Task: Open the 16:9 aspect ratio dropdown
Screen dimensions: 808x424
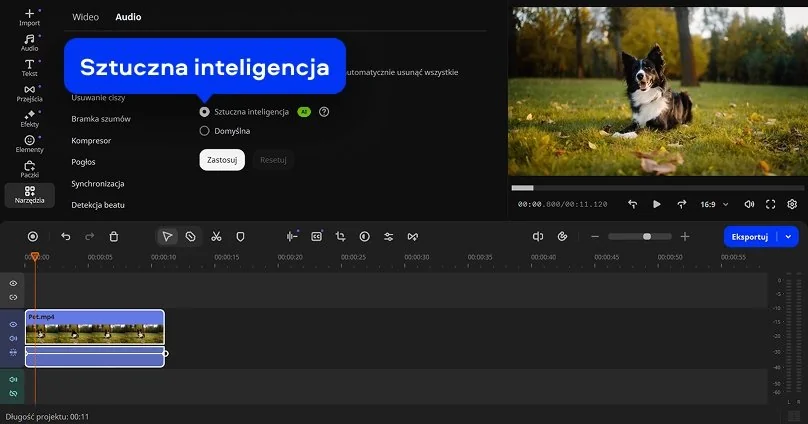Action: tap(712, 204)
